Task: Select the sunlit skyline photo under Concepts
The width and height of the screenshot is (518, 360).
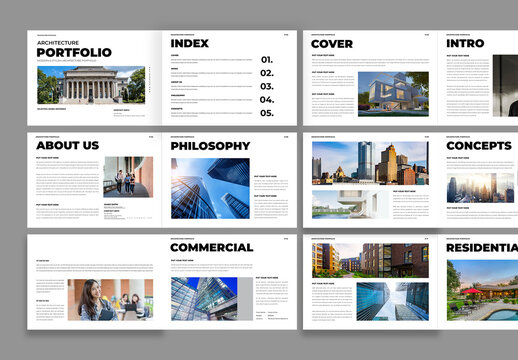Action: point(480,188)
